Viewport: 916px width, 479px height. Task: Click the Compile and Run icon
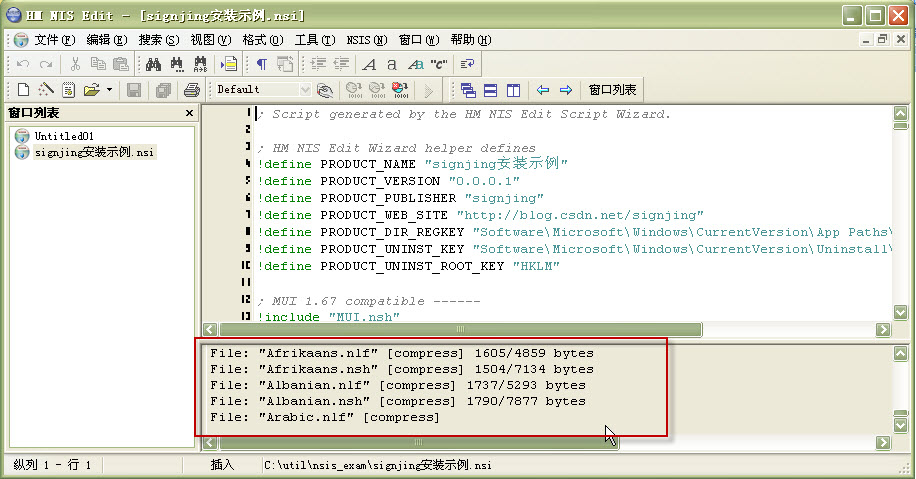coord(377,90)
